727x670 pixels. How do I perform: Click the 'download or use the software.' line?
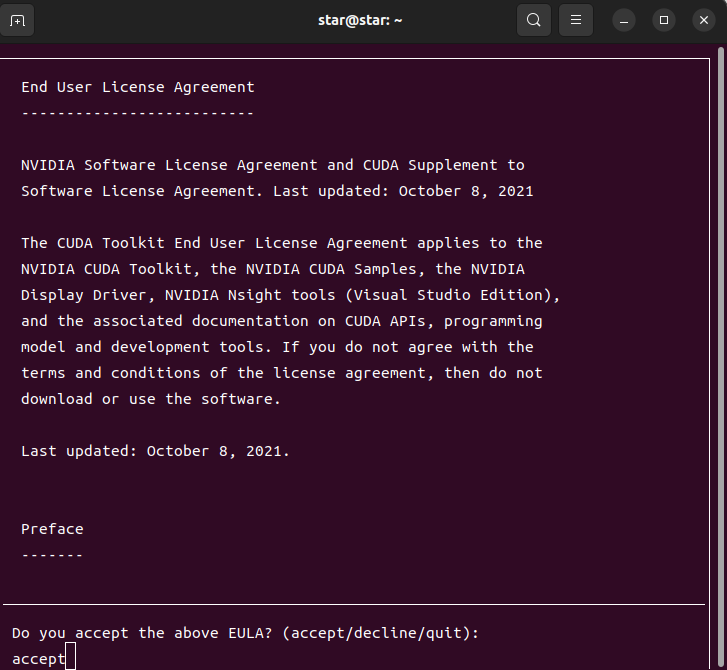point(151,399)
